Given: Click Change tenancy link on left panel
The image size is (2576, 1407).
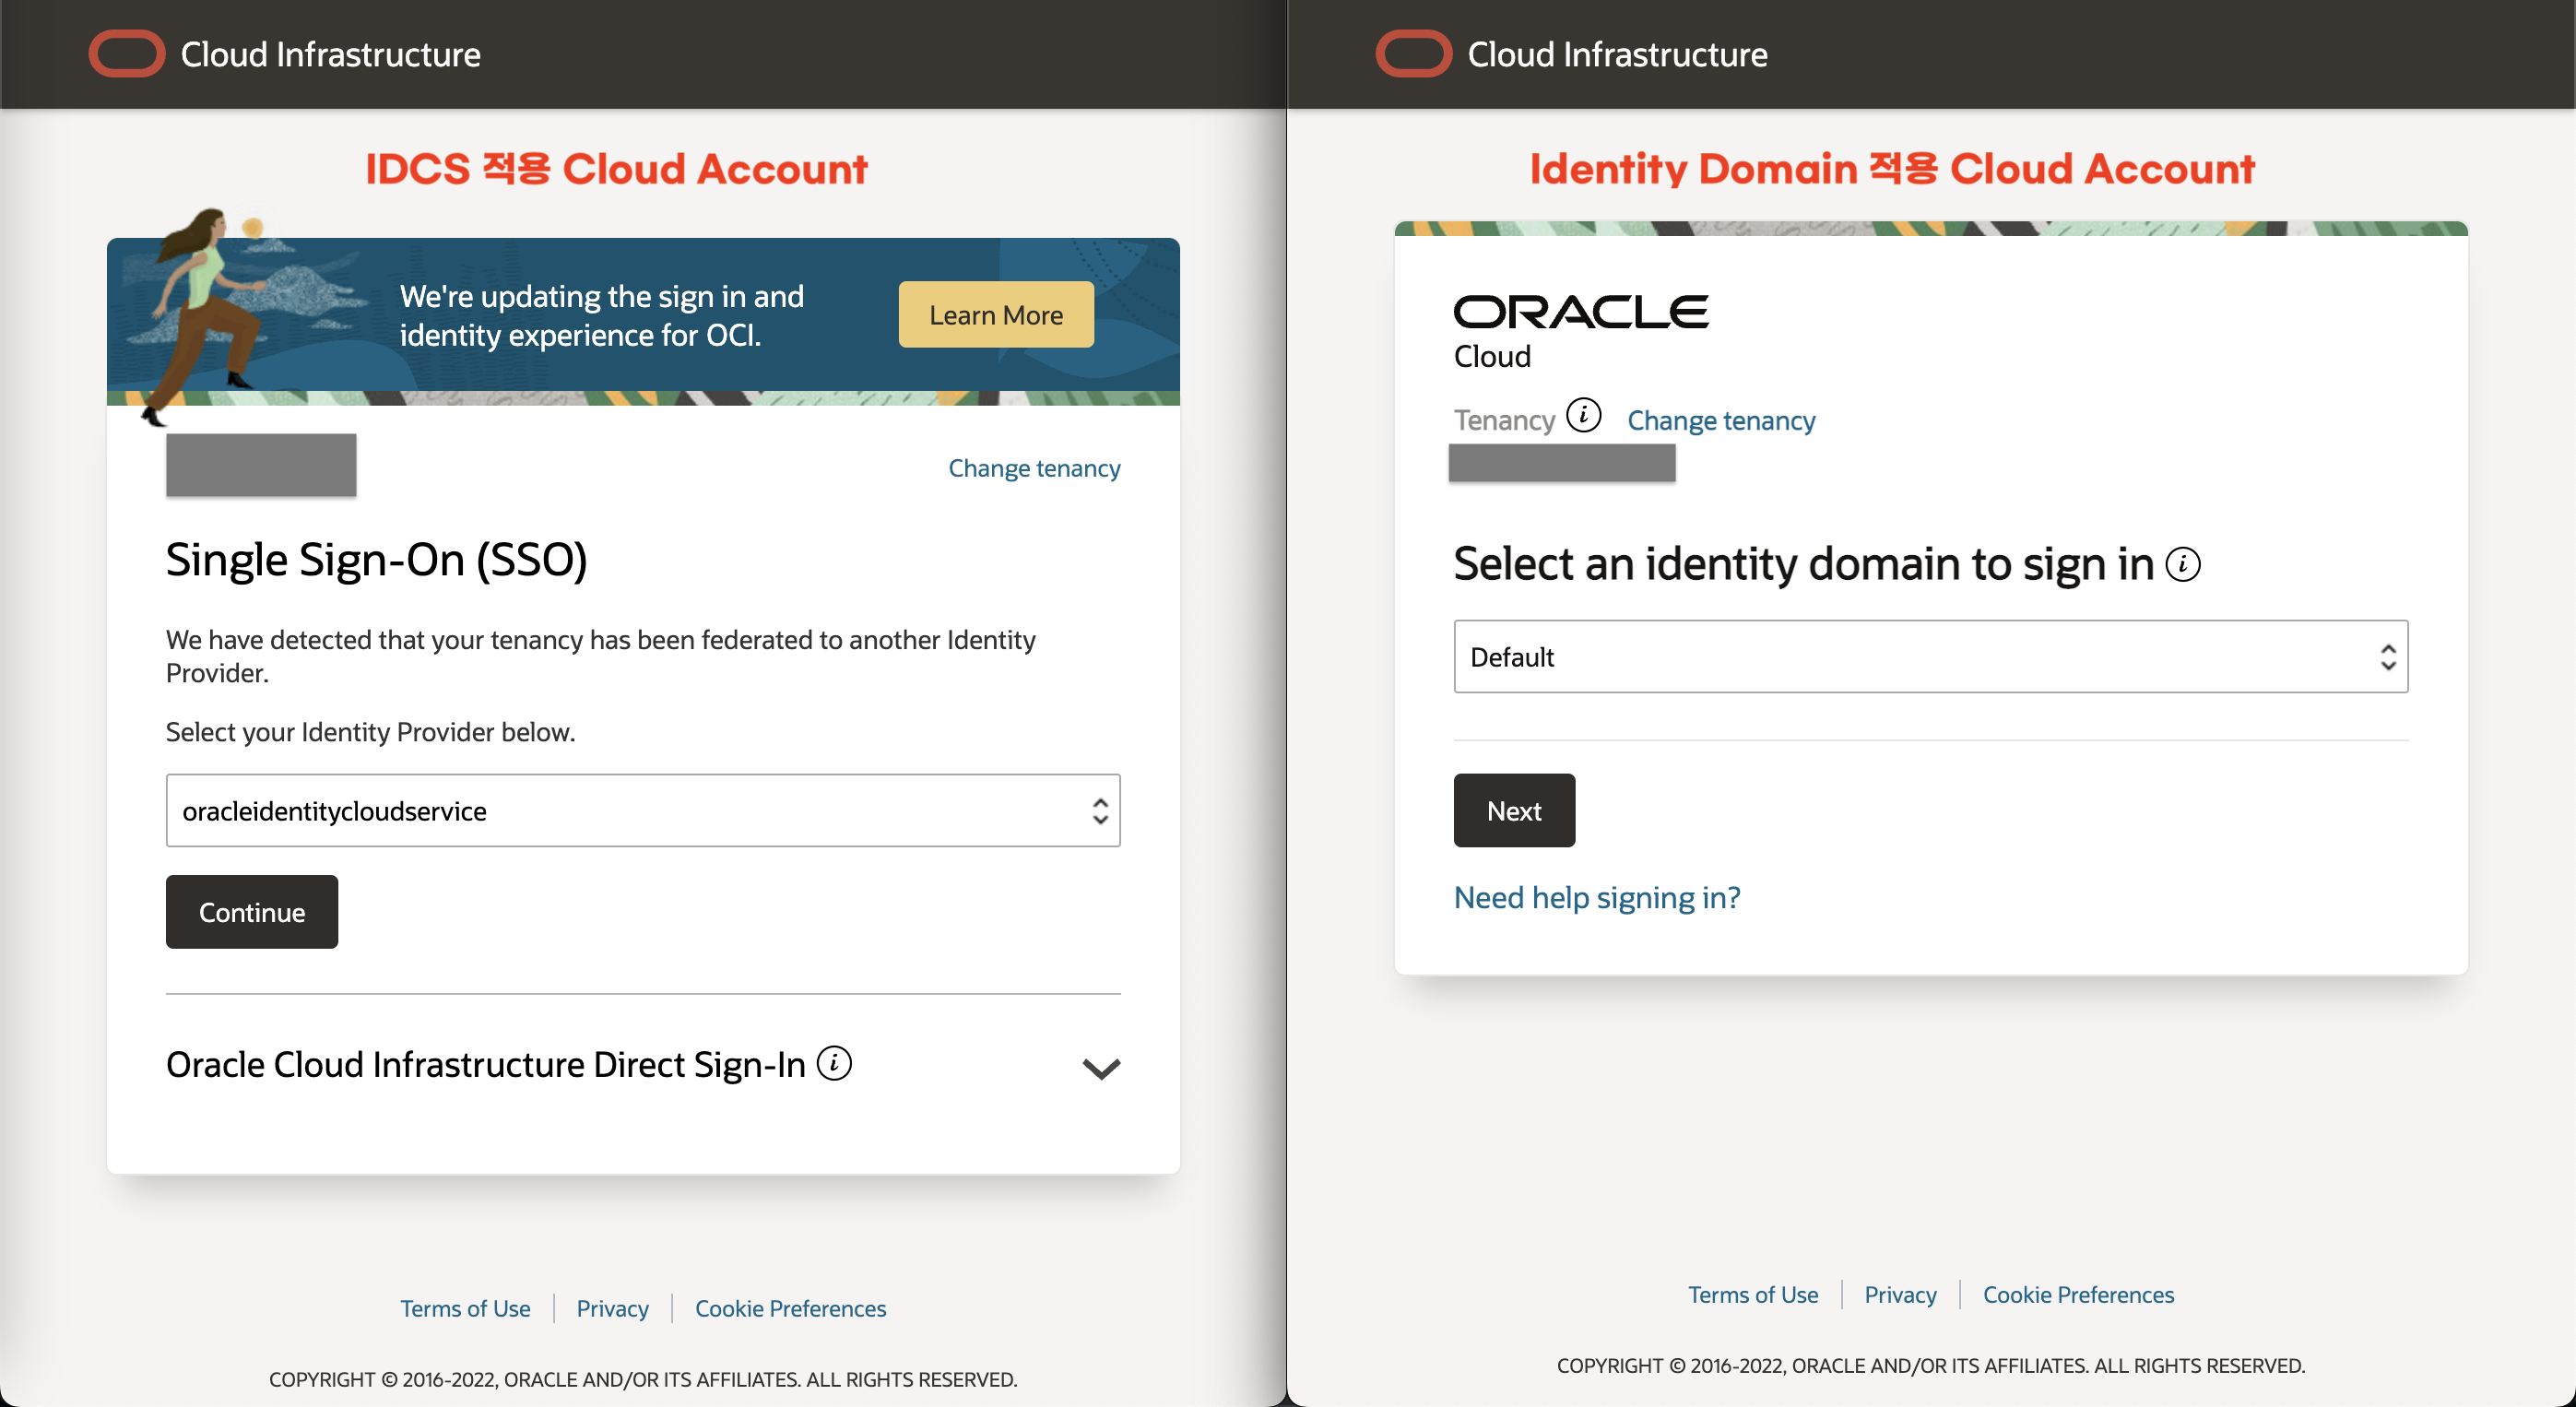Looking at the screenshot, I should [1034, 468].
